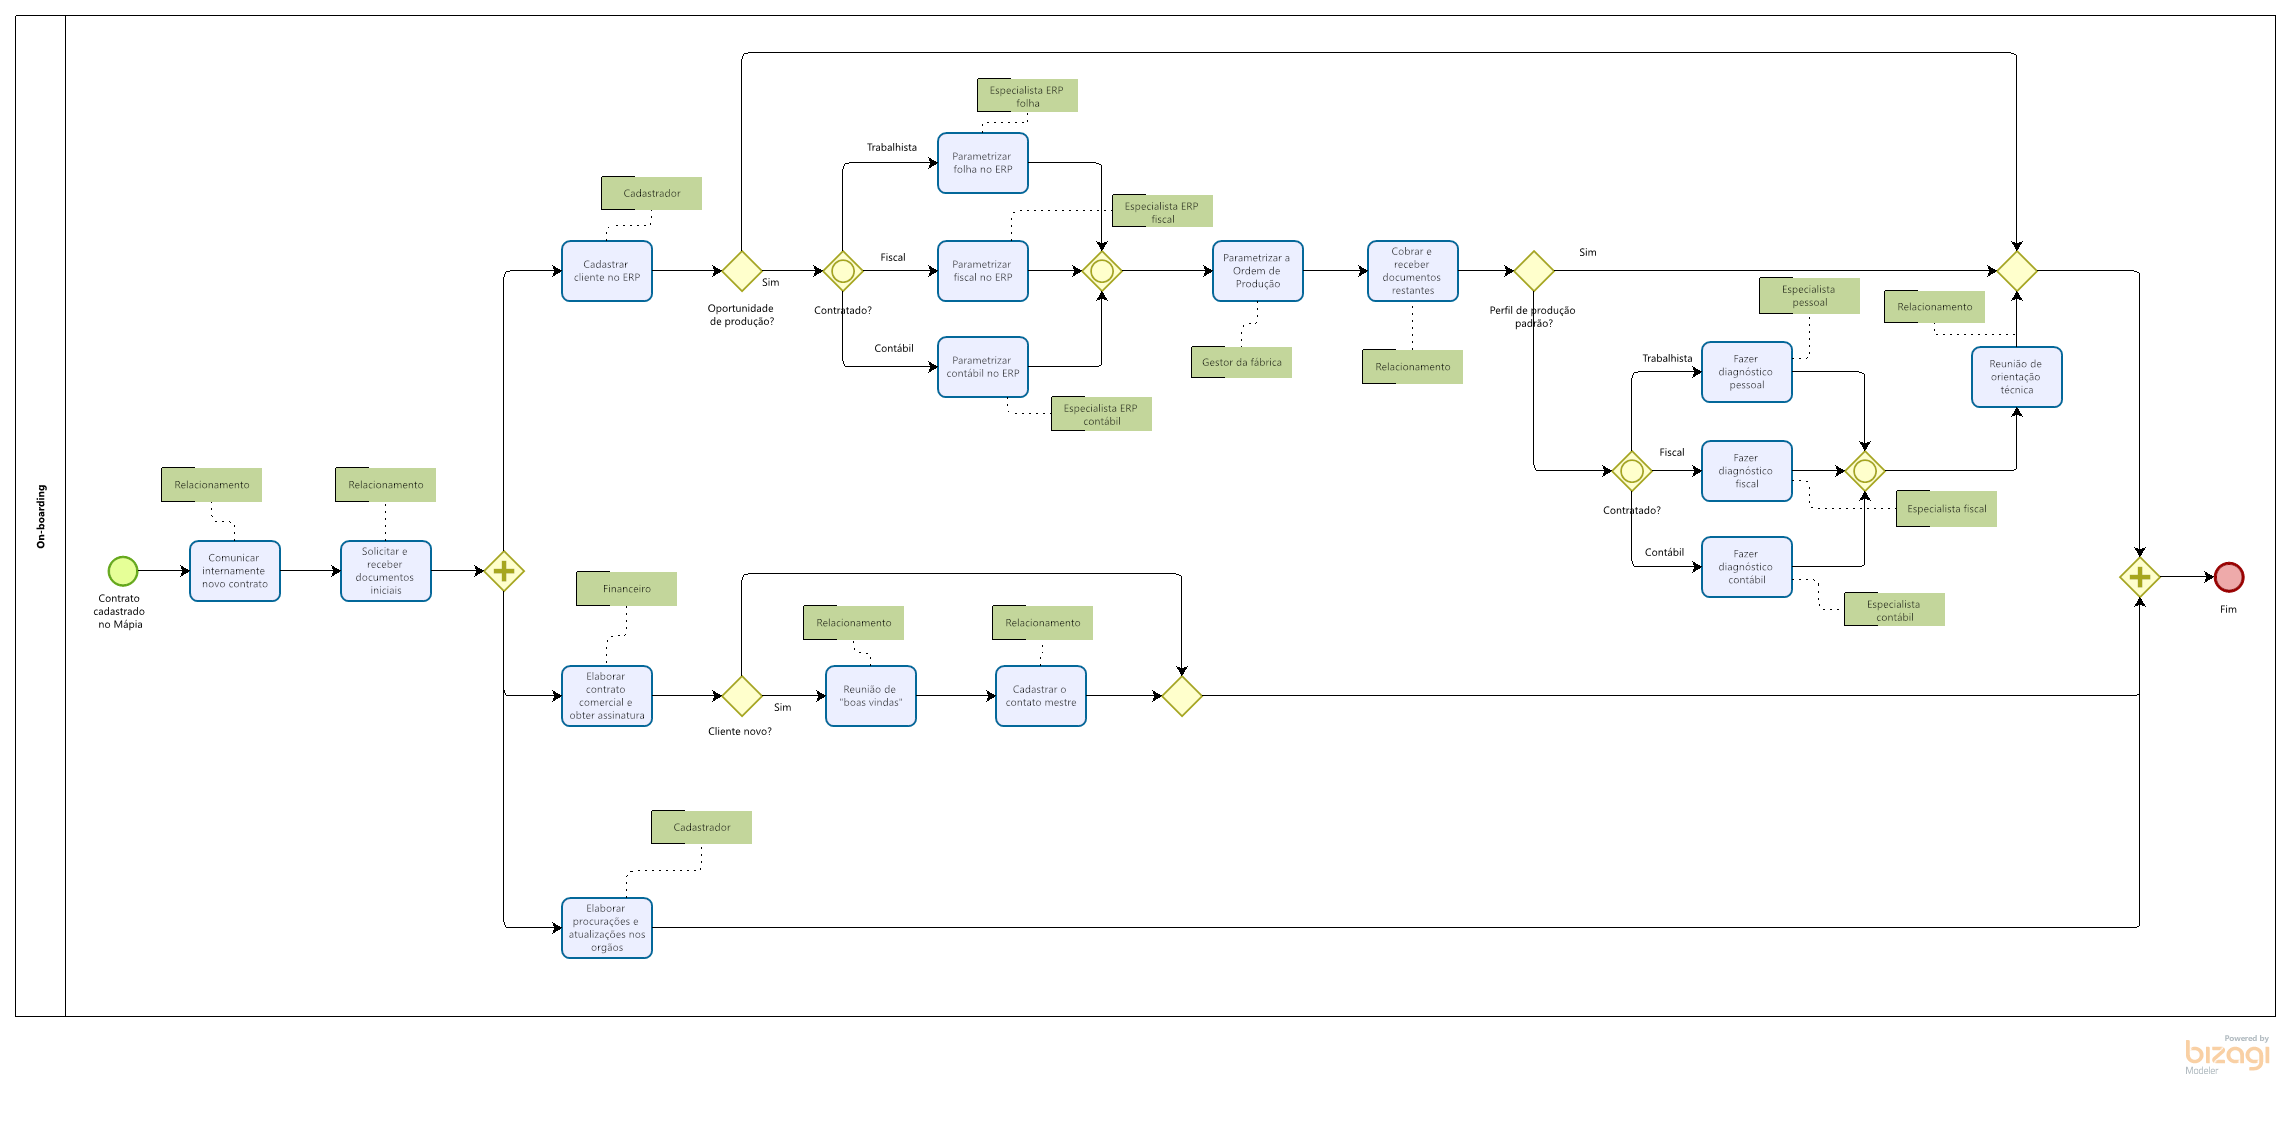Select Parametrizar fiscal no ERP task
Viewport: 2292px width, 1146px height.
pos(983,271)
